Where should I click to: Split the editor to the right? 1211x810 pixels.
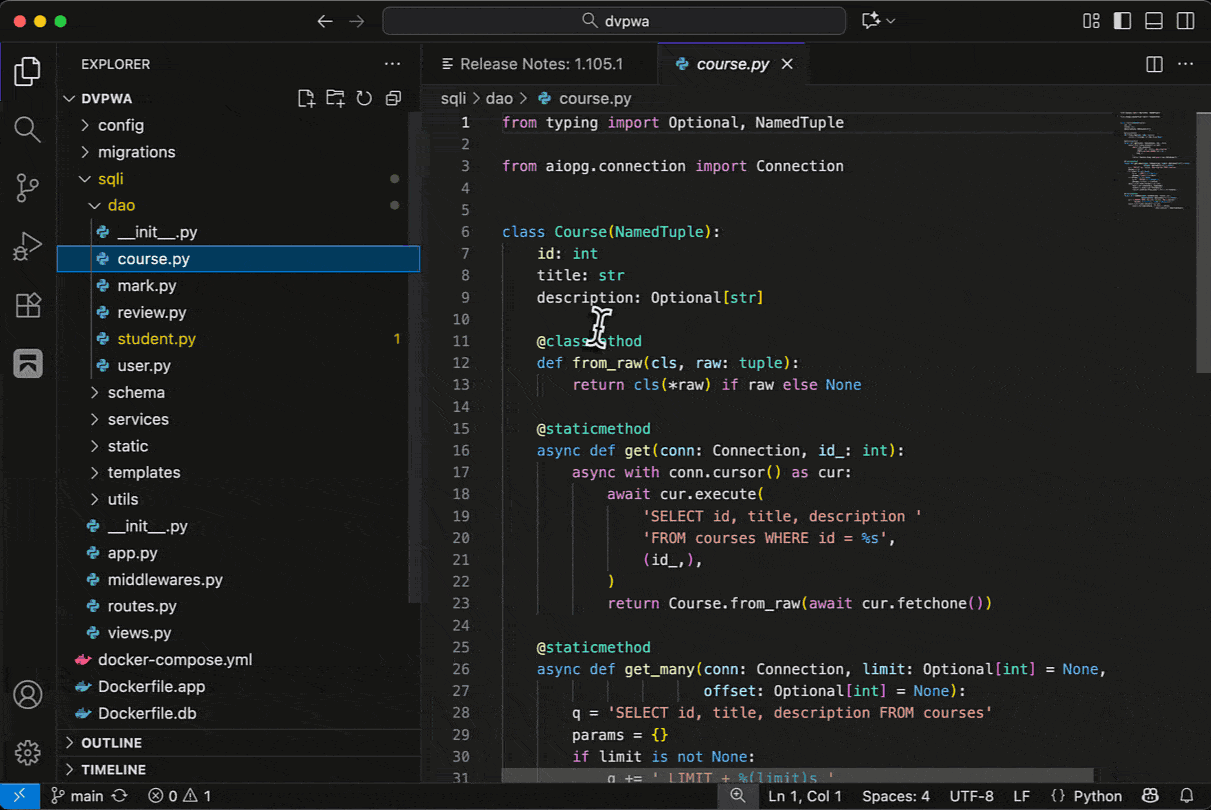[x=1154, y=64]
